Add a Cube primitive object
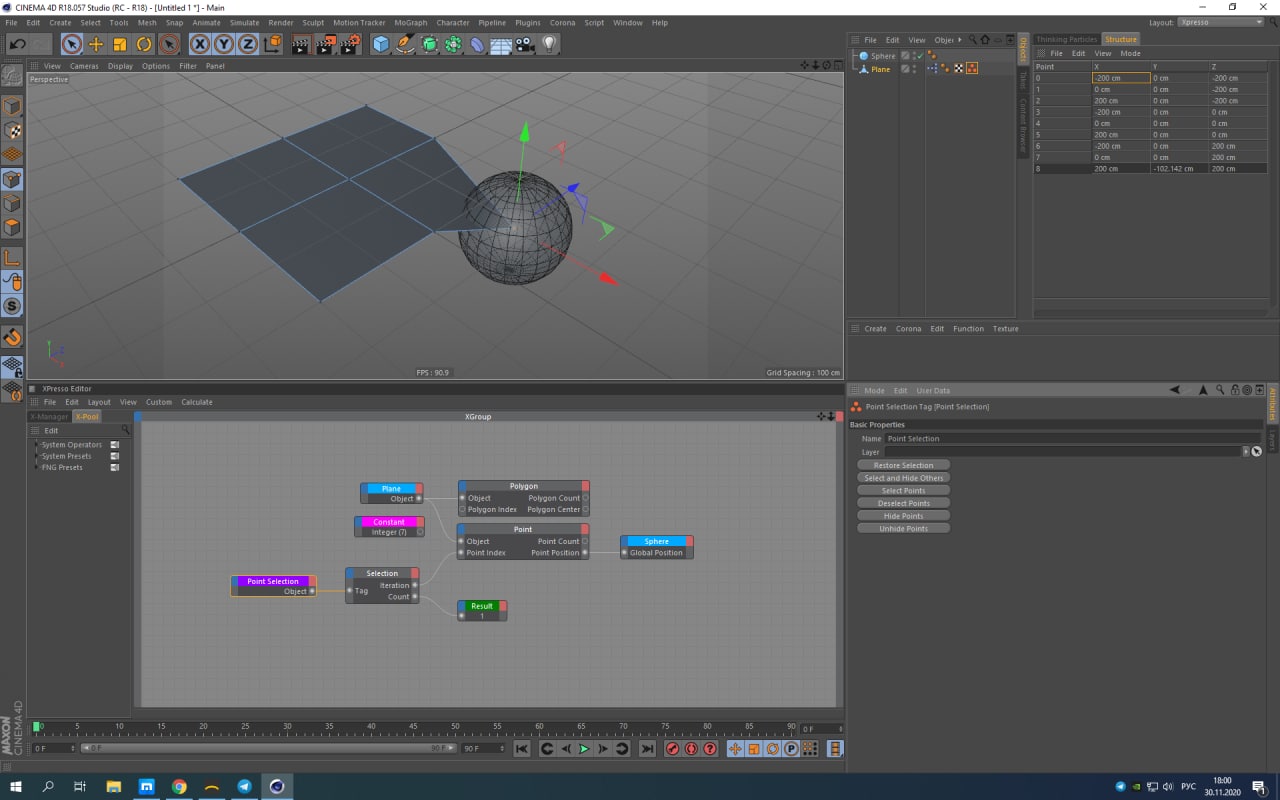The width and height of the screenshot is (1280, 800). 381,44
